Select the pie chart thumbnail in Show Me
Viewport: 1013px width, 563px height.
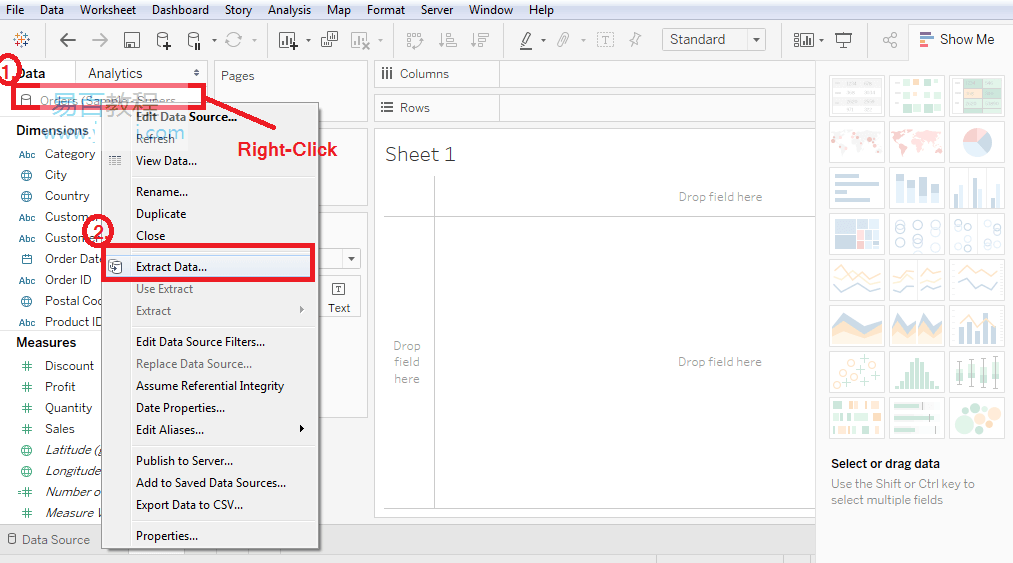click(x=977, y=142)
